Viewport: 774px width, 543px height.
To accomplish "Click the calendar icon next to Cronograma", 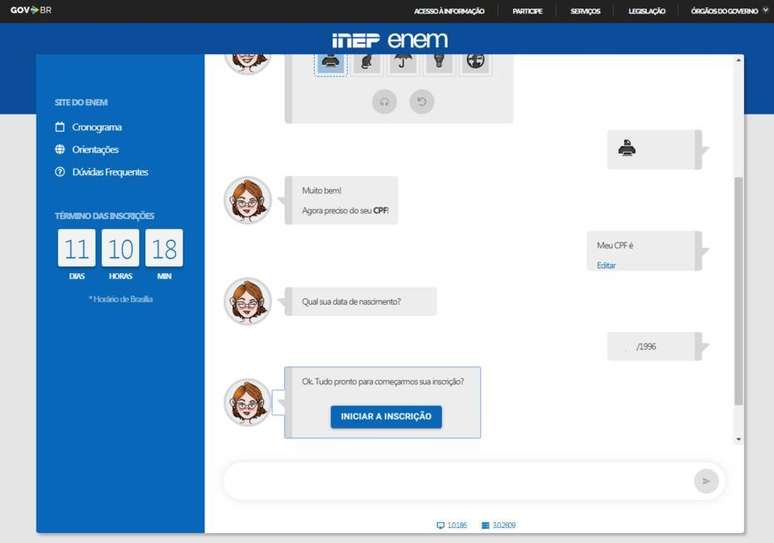I will coord(60,127).
